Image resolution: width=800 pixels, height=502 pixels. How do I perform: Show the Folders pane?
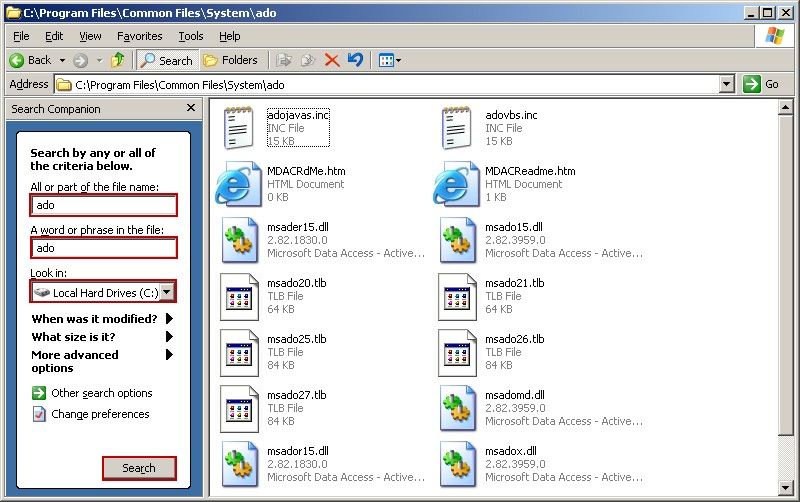pyautogui.click(x=230, y=60)
